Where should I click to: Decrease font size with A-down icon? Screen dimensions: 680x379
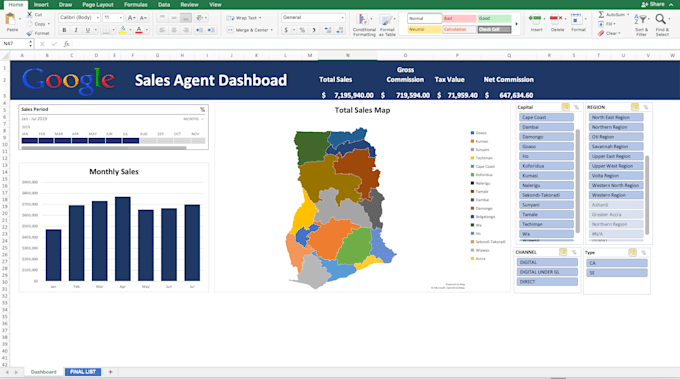(x=143, y=18)
